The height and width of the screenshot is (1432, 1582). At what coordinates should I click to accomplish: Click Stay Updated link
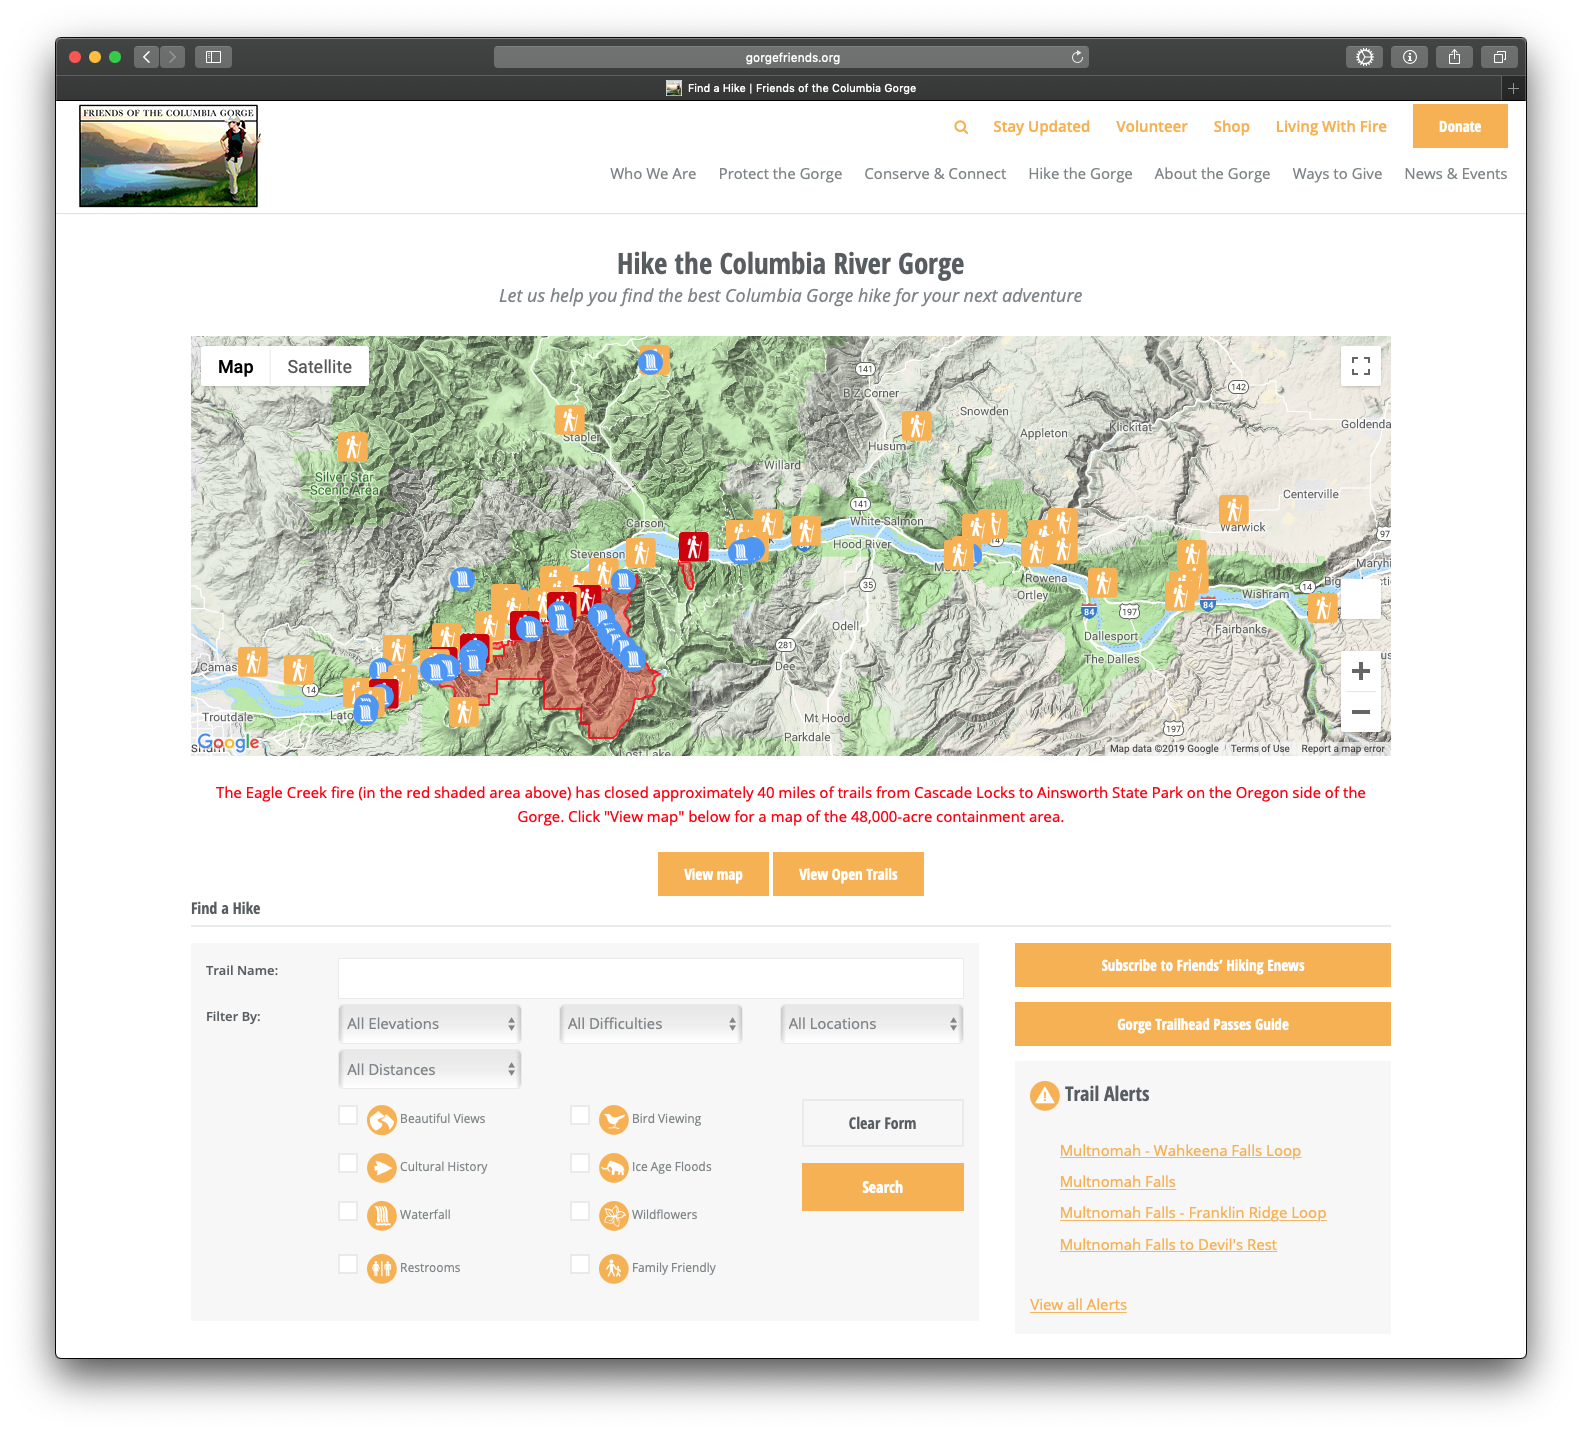1041,127
